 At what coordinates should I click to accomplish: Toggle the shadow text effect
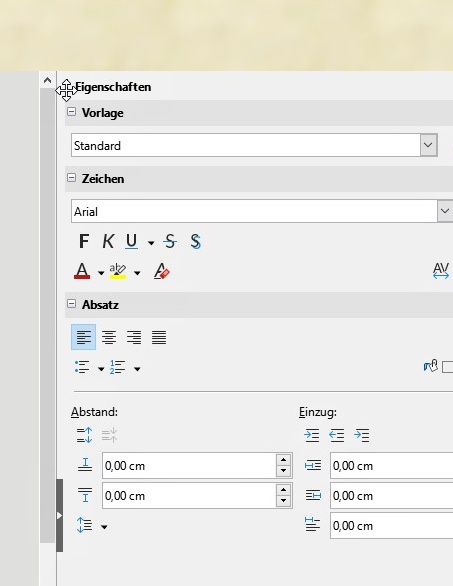(195, 241)
